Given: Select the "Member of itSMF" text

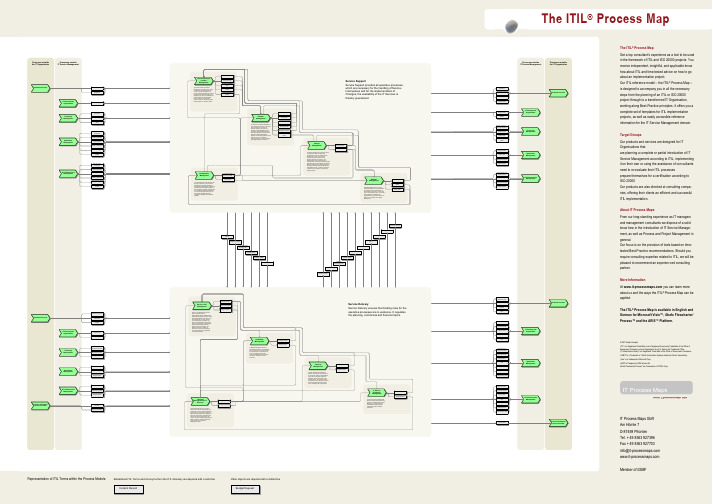Looking at the screenshot, I should [x=633, y=469].
